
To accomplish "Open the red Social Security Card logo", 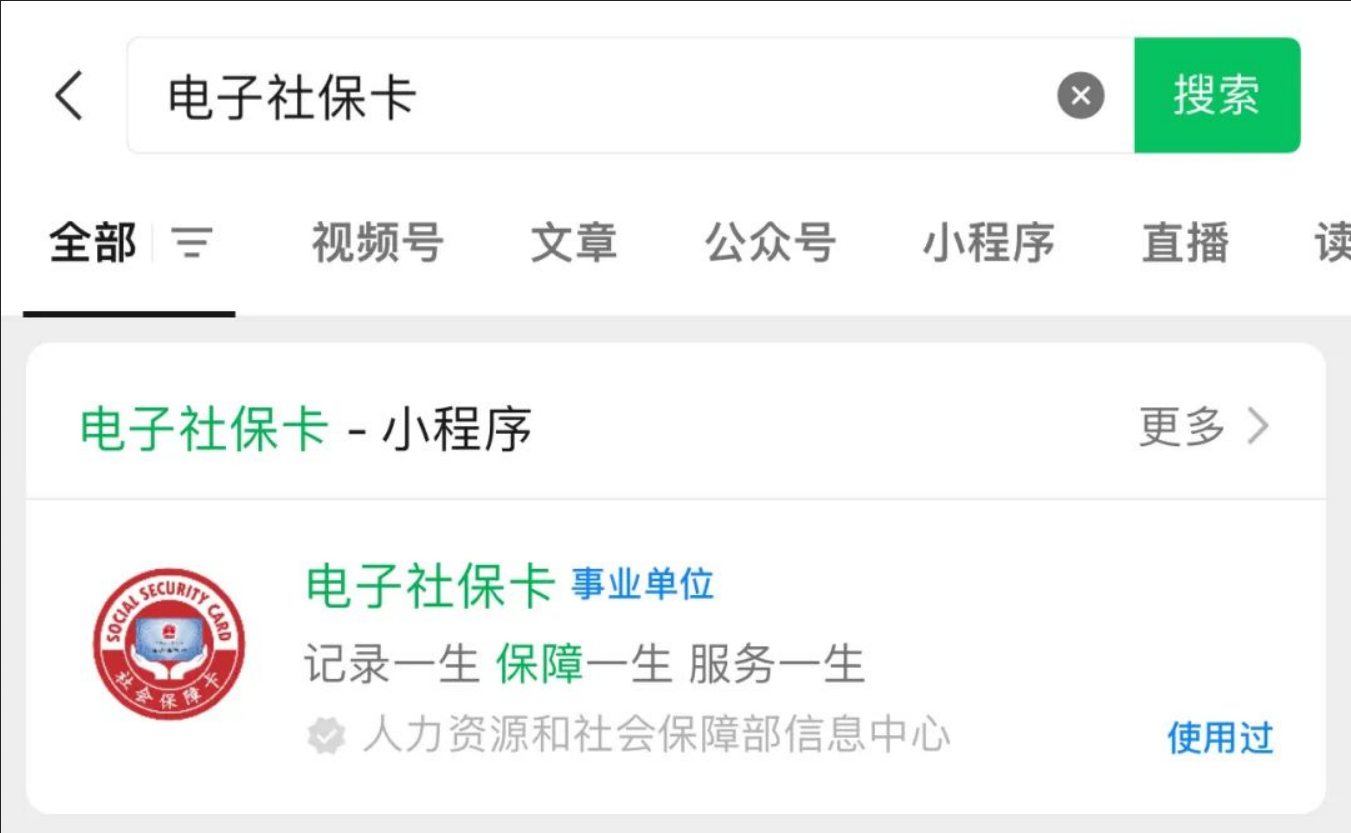I will [x=169, y=644].
